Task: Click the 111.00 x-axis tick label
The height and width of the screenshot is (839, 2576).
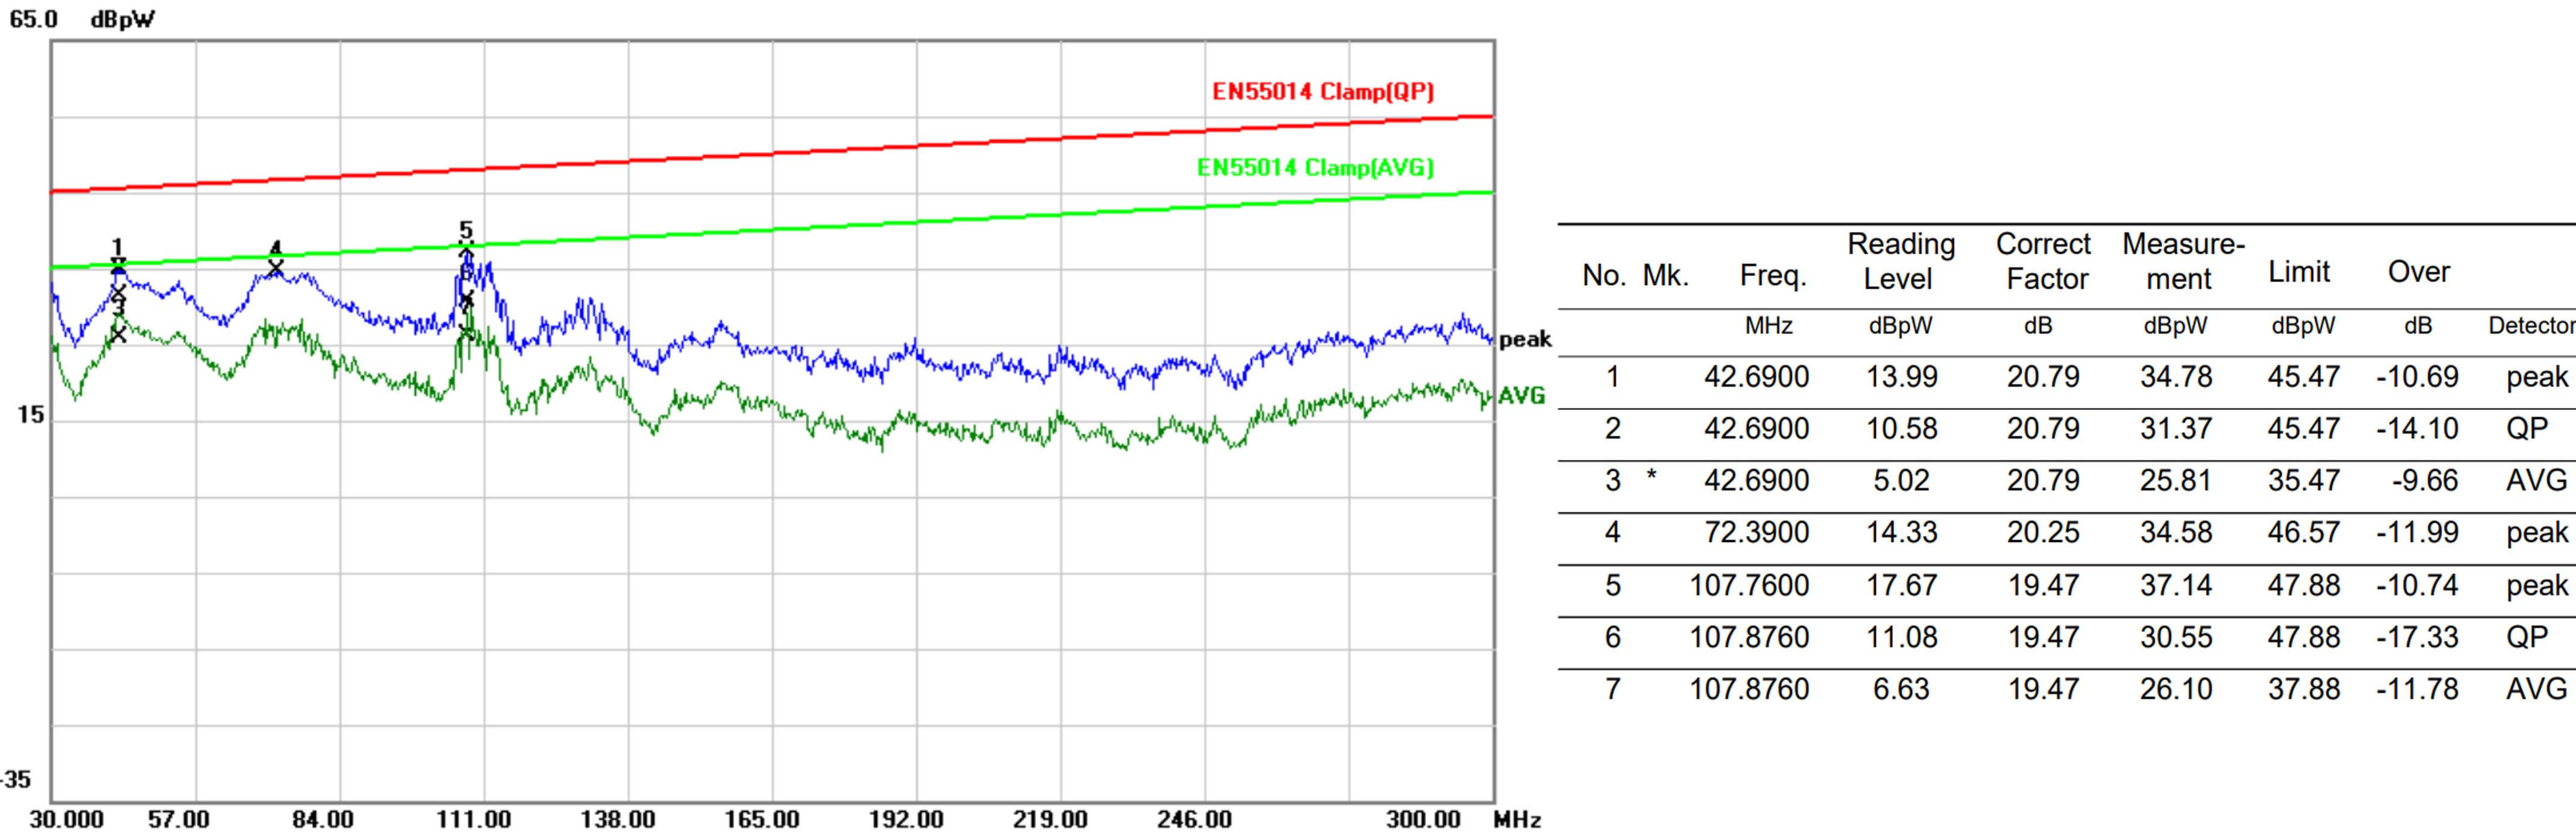Action: (473, 819)
